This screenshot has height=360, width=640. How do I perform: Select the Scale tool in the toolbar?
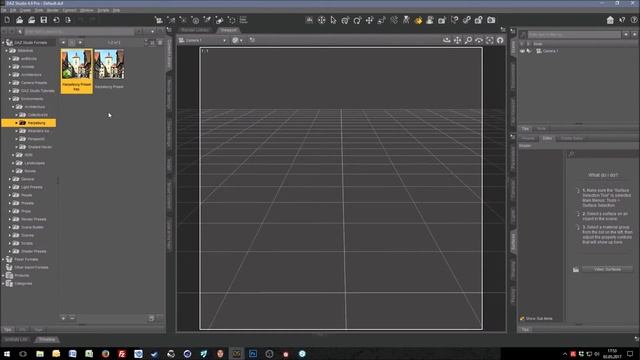coord(382,20)
